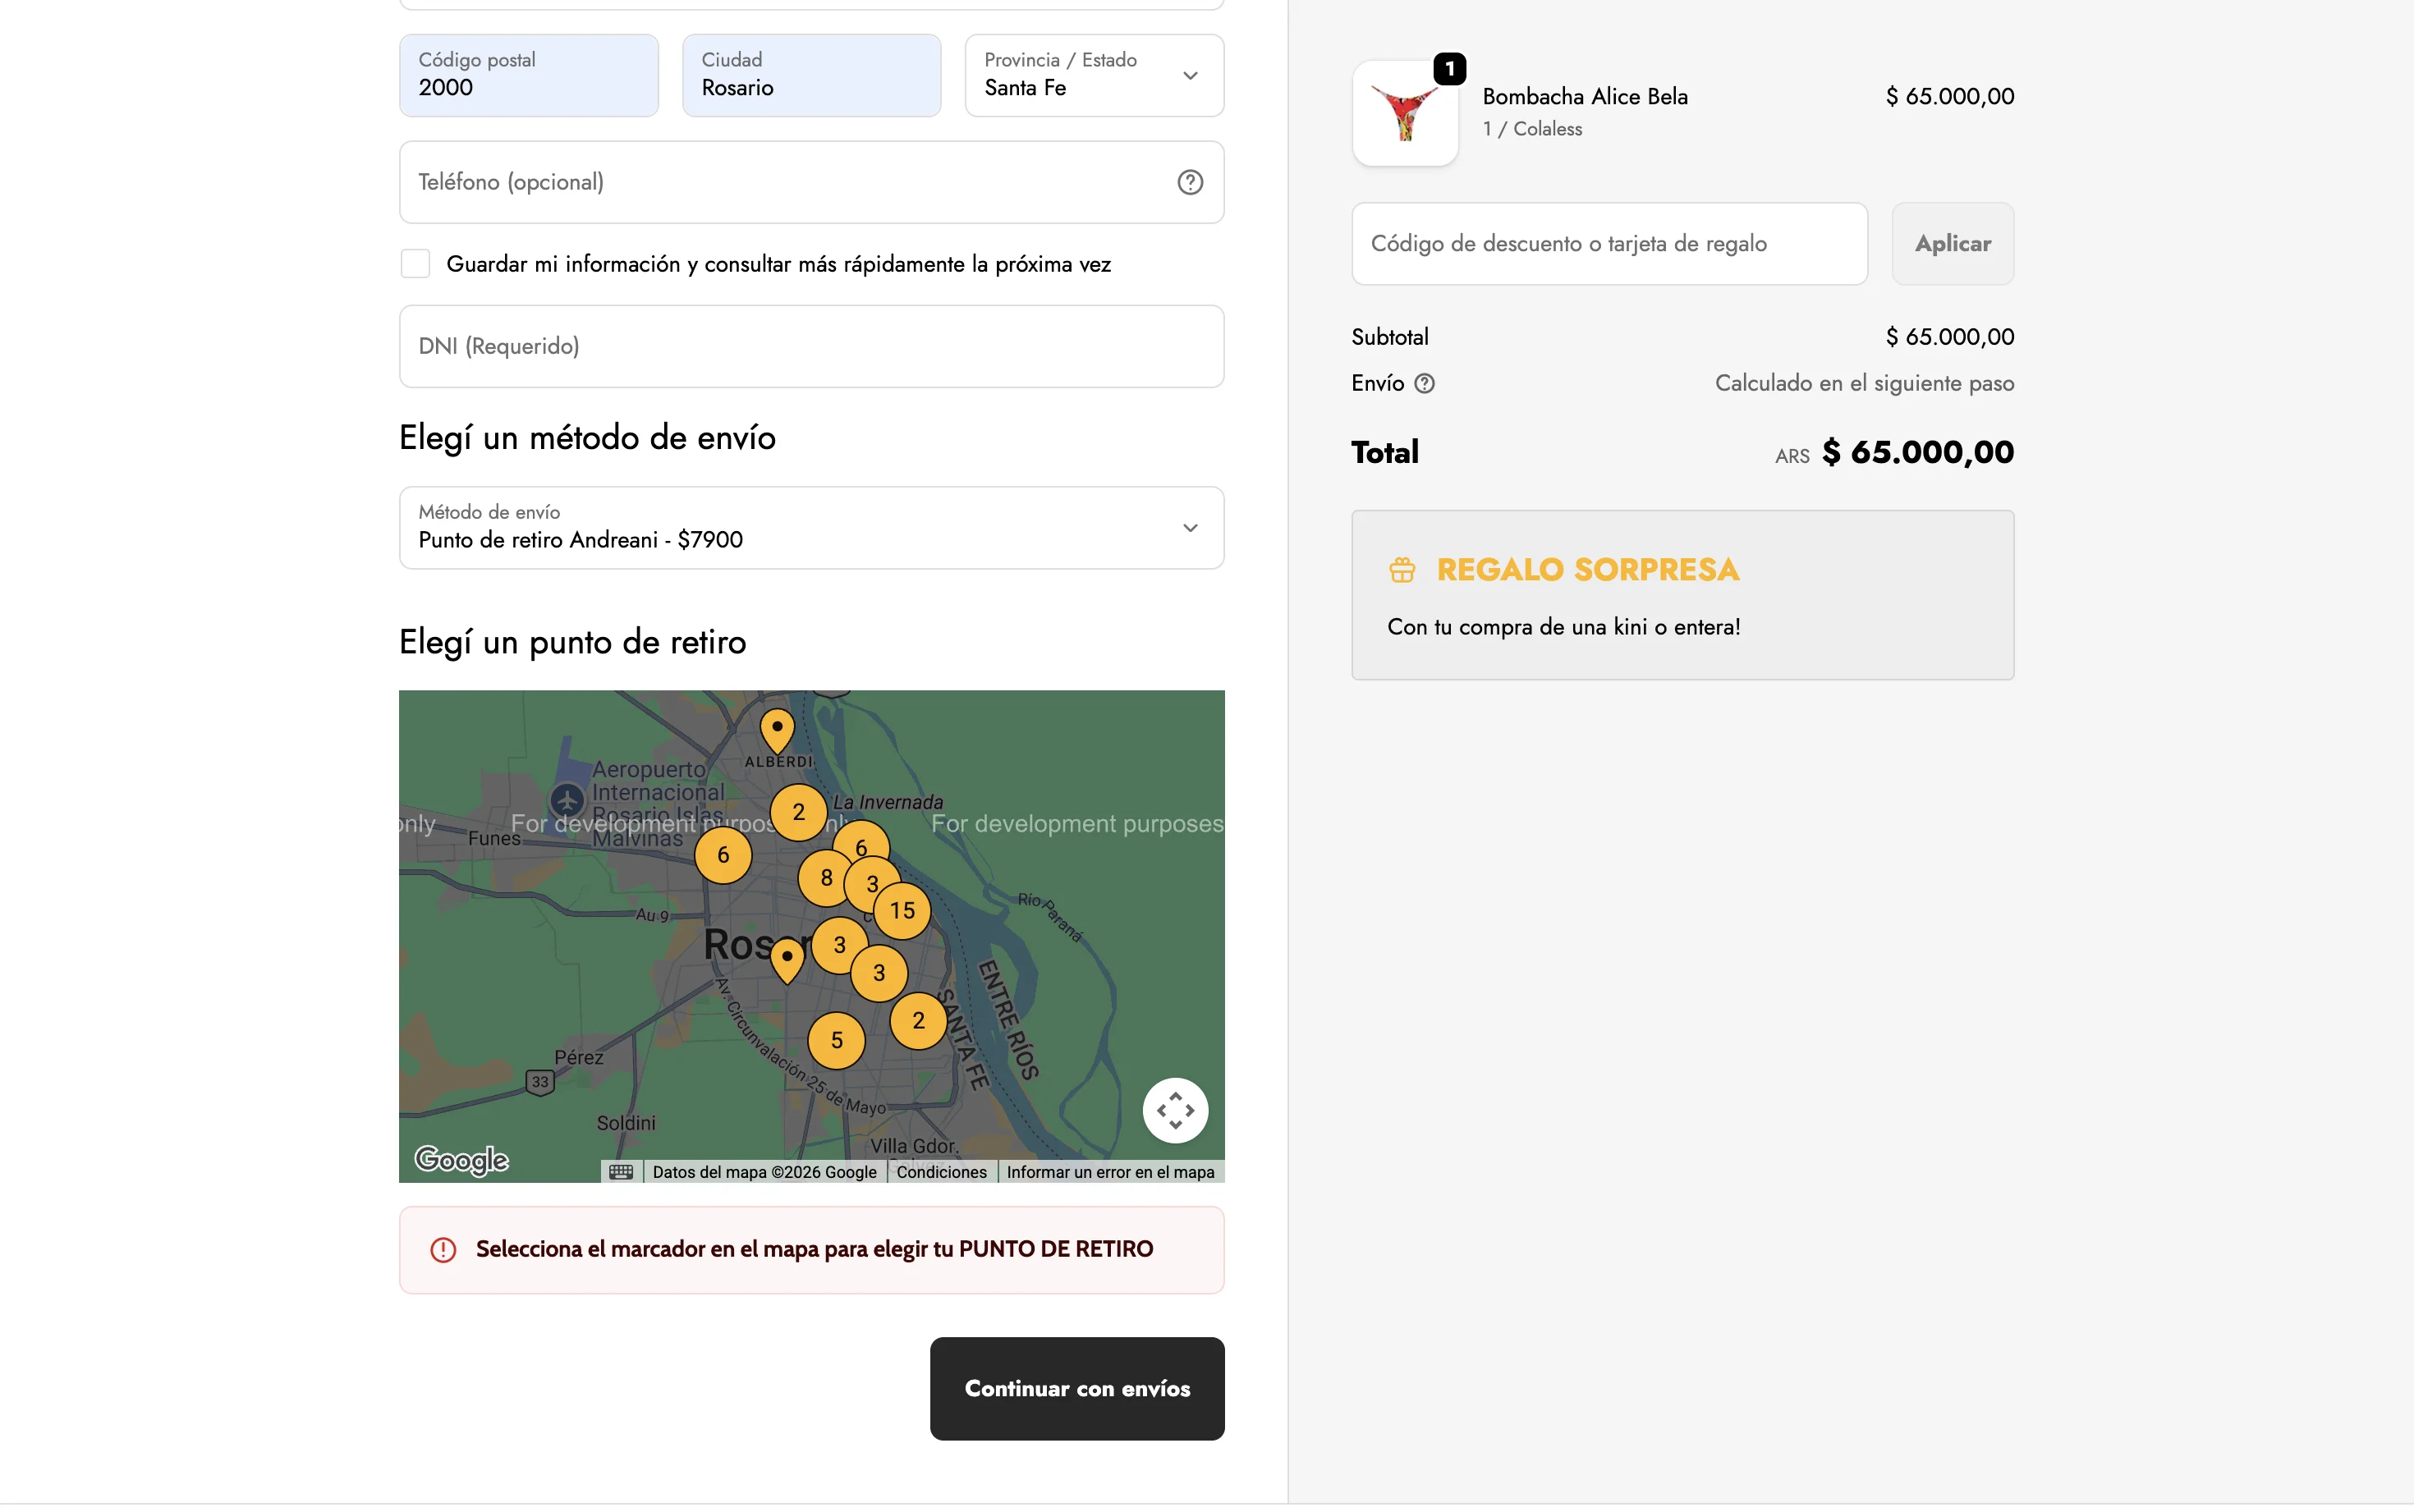Click the Bombacha Alice Bela product thumbnail
This screenshot has width=2414, height=1512.
pyautogui.click(x=1405, y=113)
